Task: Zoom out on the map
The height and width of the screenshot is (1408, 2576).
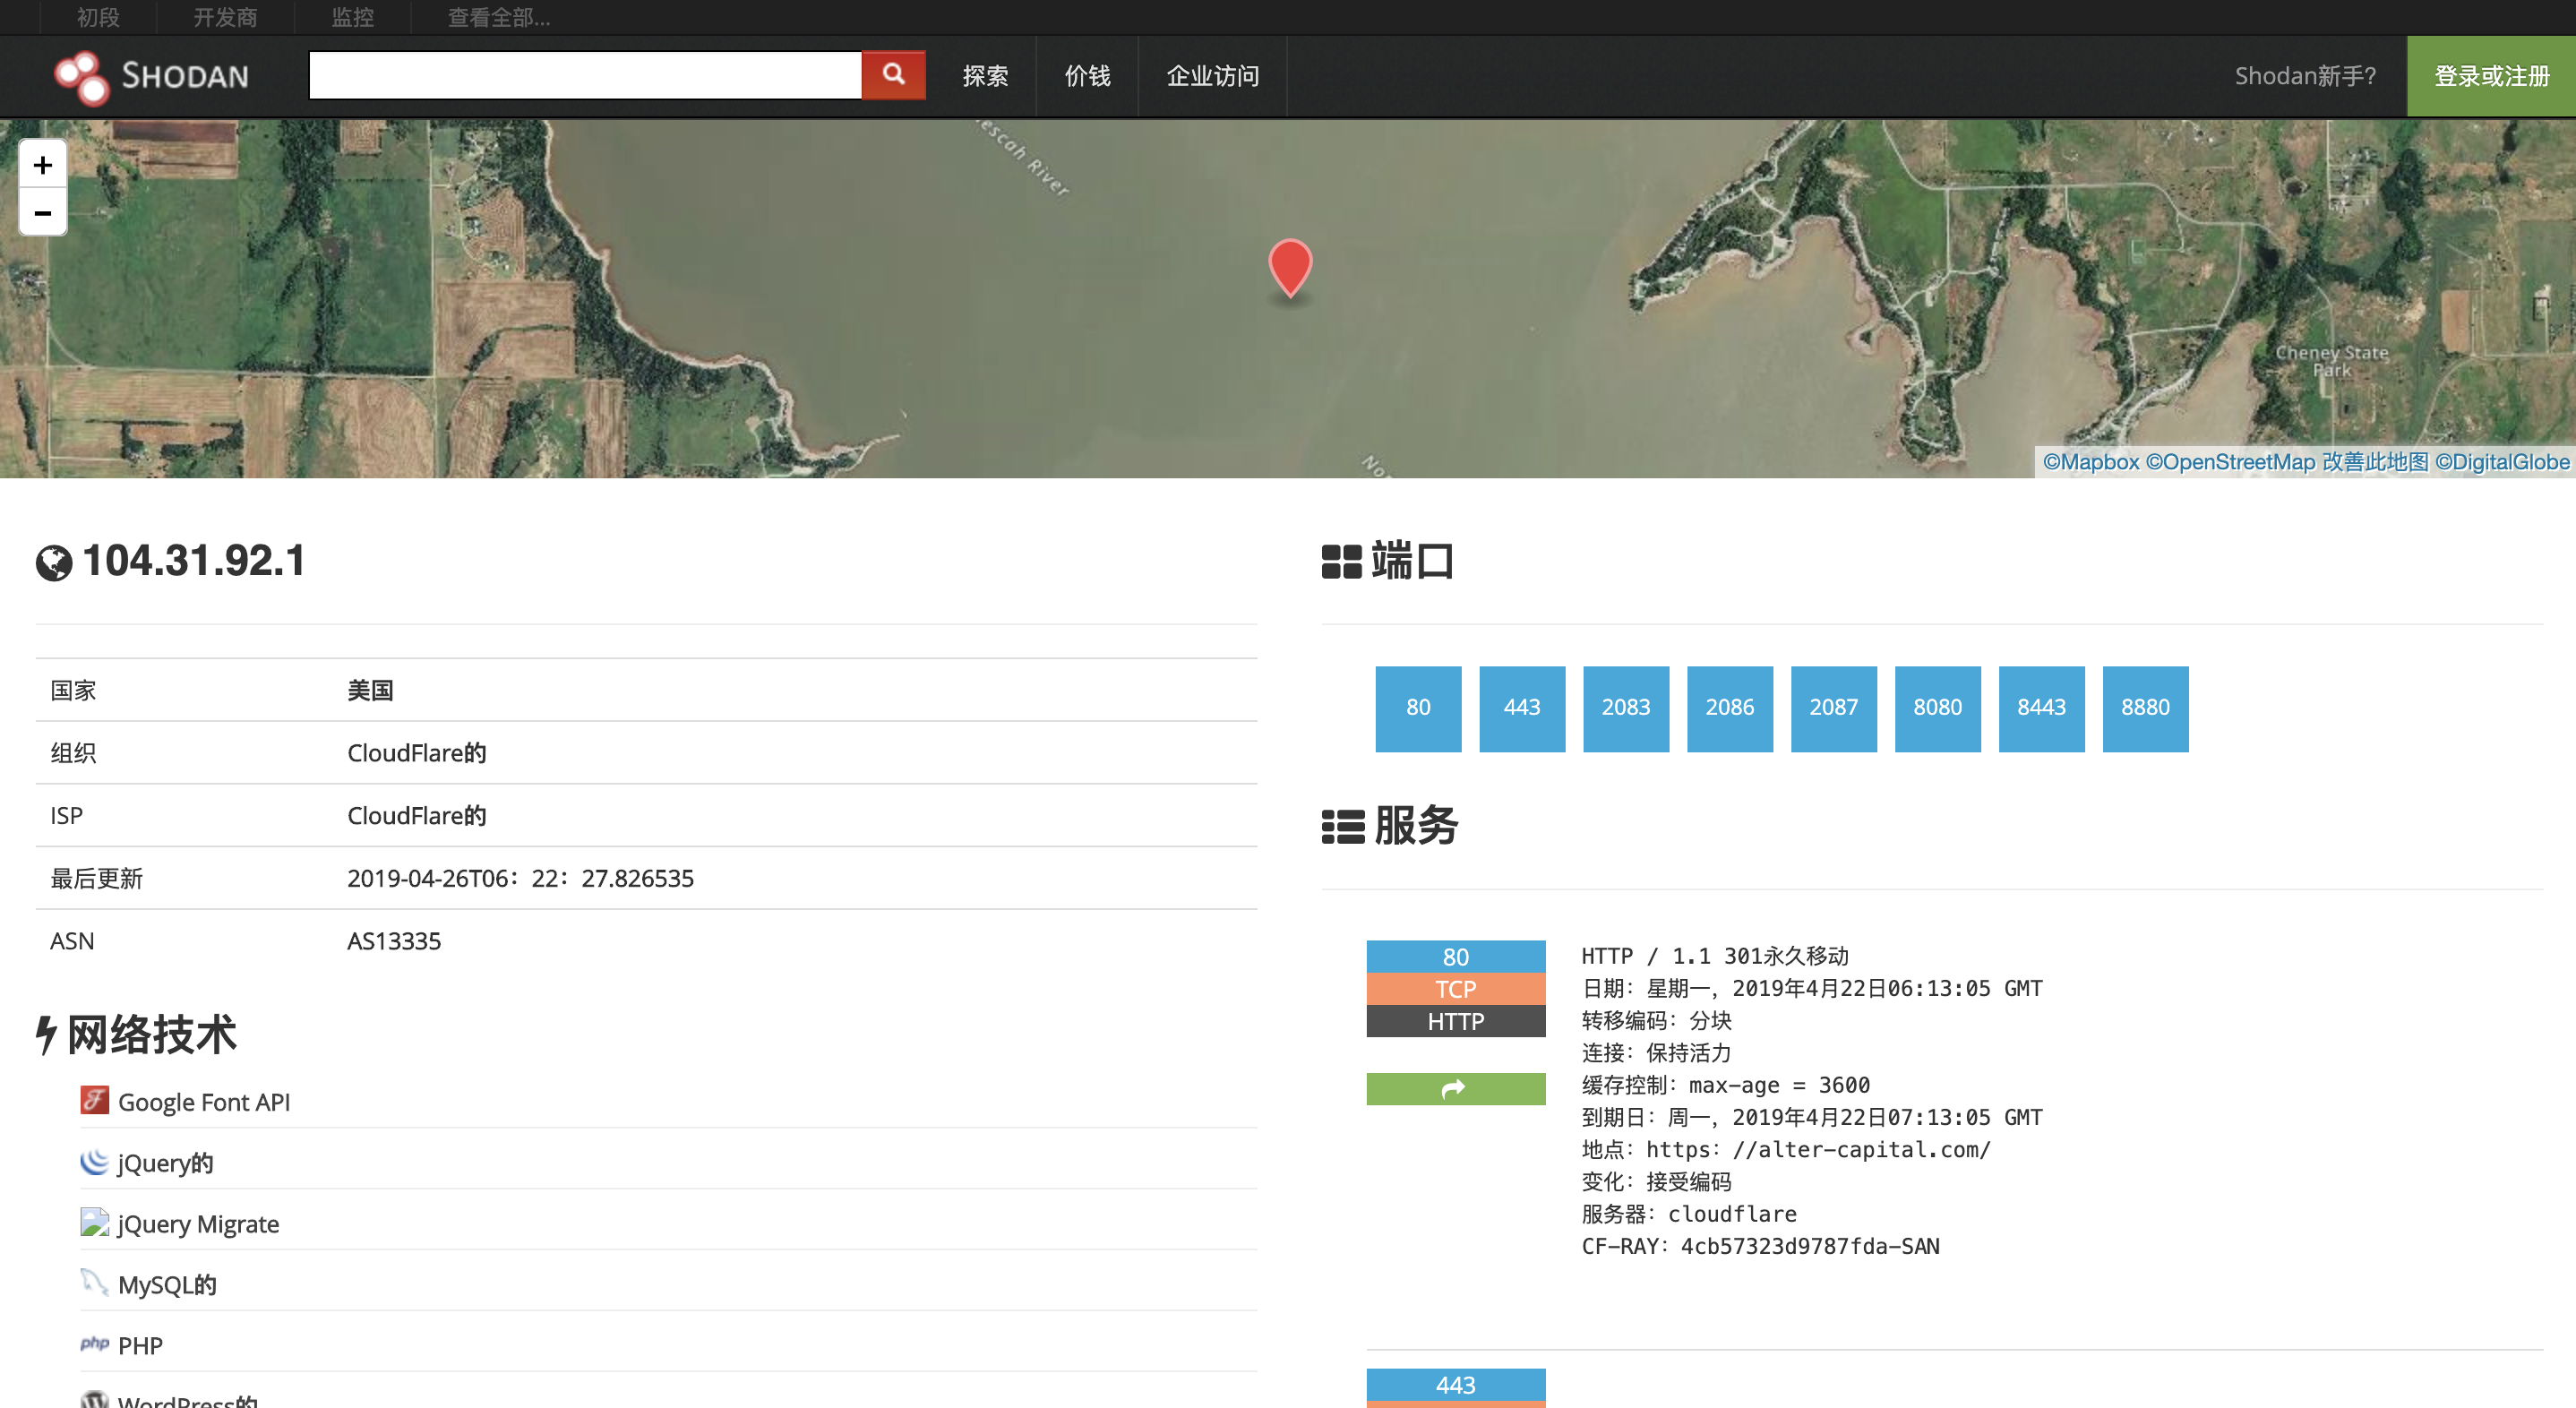Action: coord(43,212)
